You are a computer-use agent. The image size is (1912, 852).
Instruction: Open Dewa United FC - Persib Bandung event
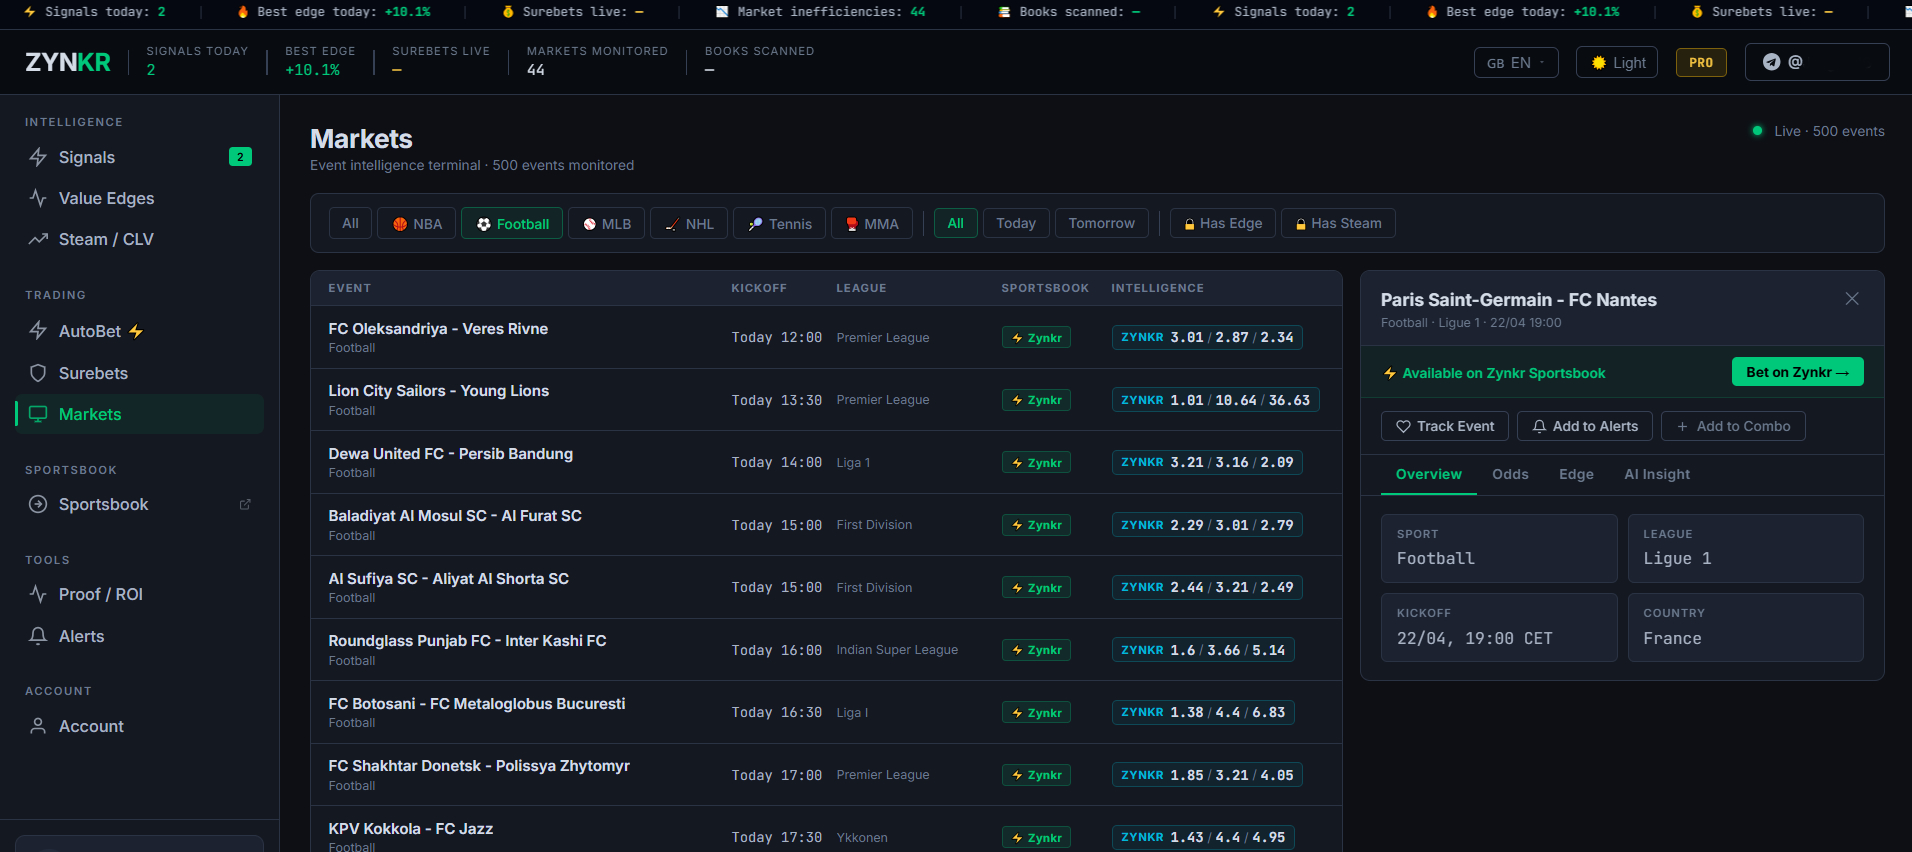pos(826,462)
